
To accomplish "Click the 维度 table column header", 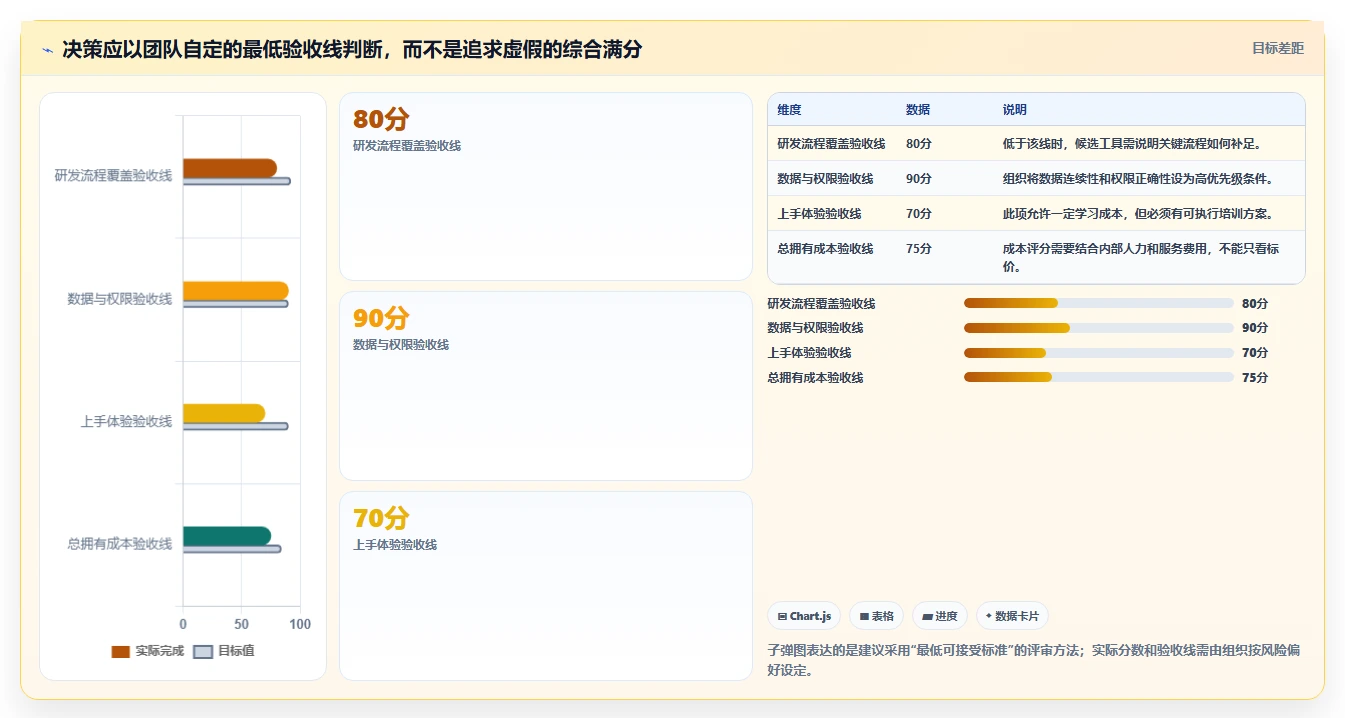I will click(789, 110).
